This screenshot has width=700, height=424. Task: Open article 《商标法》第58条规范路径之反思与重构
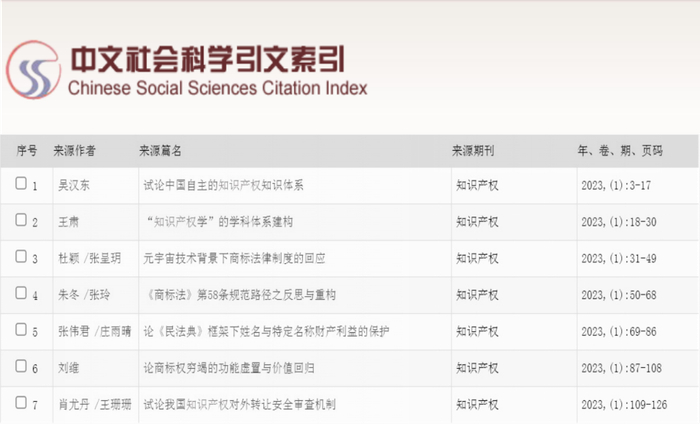240,295
